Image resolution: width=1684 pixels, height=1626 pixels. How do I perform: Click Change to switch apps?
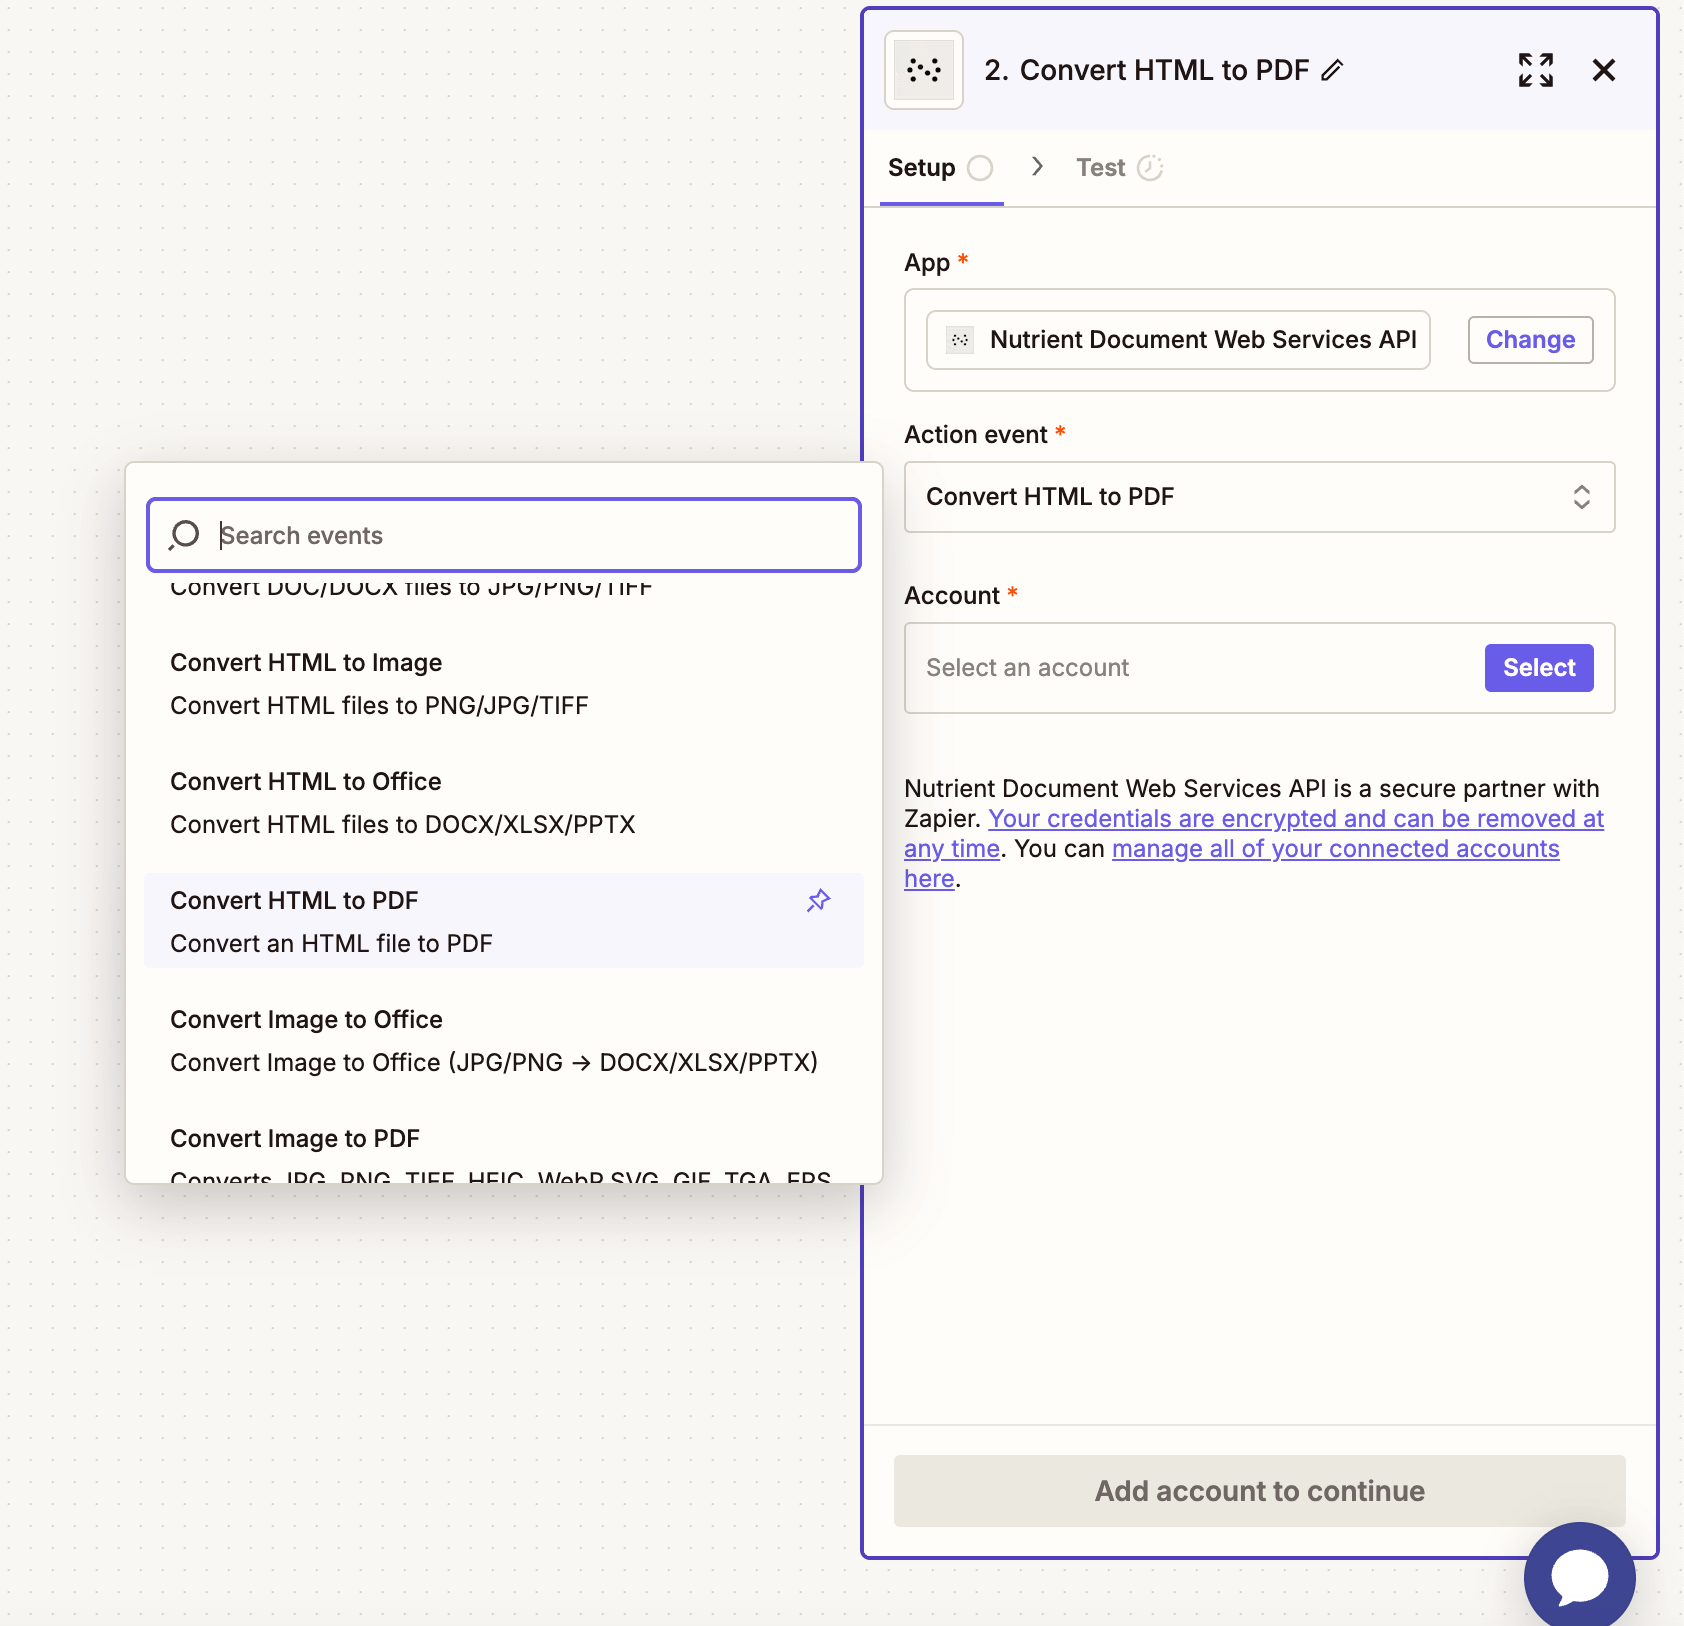coord(1530,340)
